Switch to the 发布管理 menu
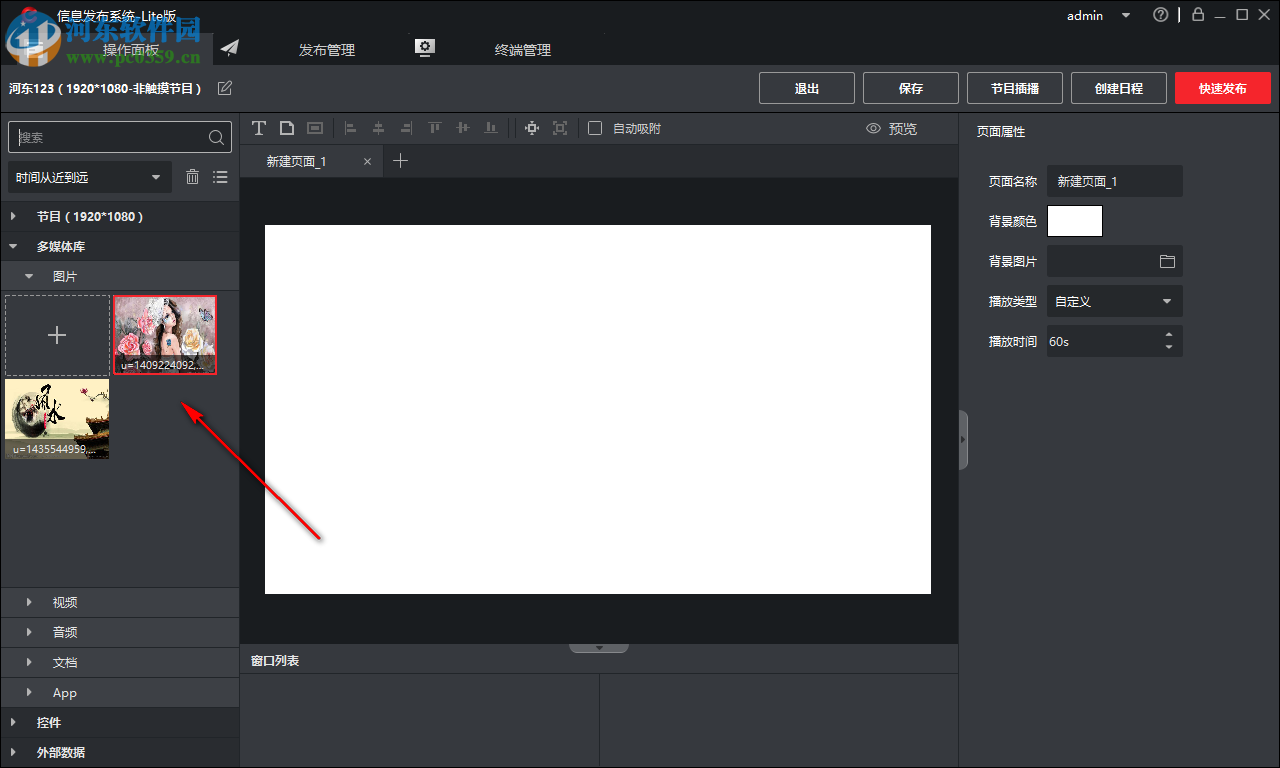Screen dimensions: 1280x768 [x=326, y=48]
